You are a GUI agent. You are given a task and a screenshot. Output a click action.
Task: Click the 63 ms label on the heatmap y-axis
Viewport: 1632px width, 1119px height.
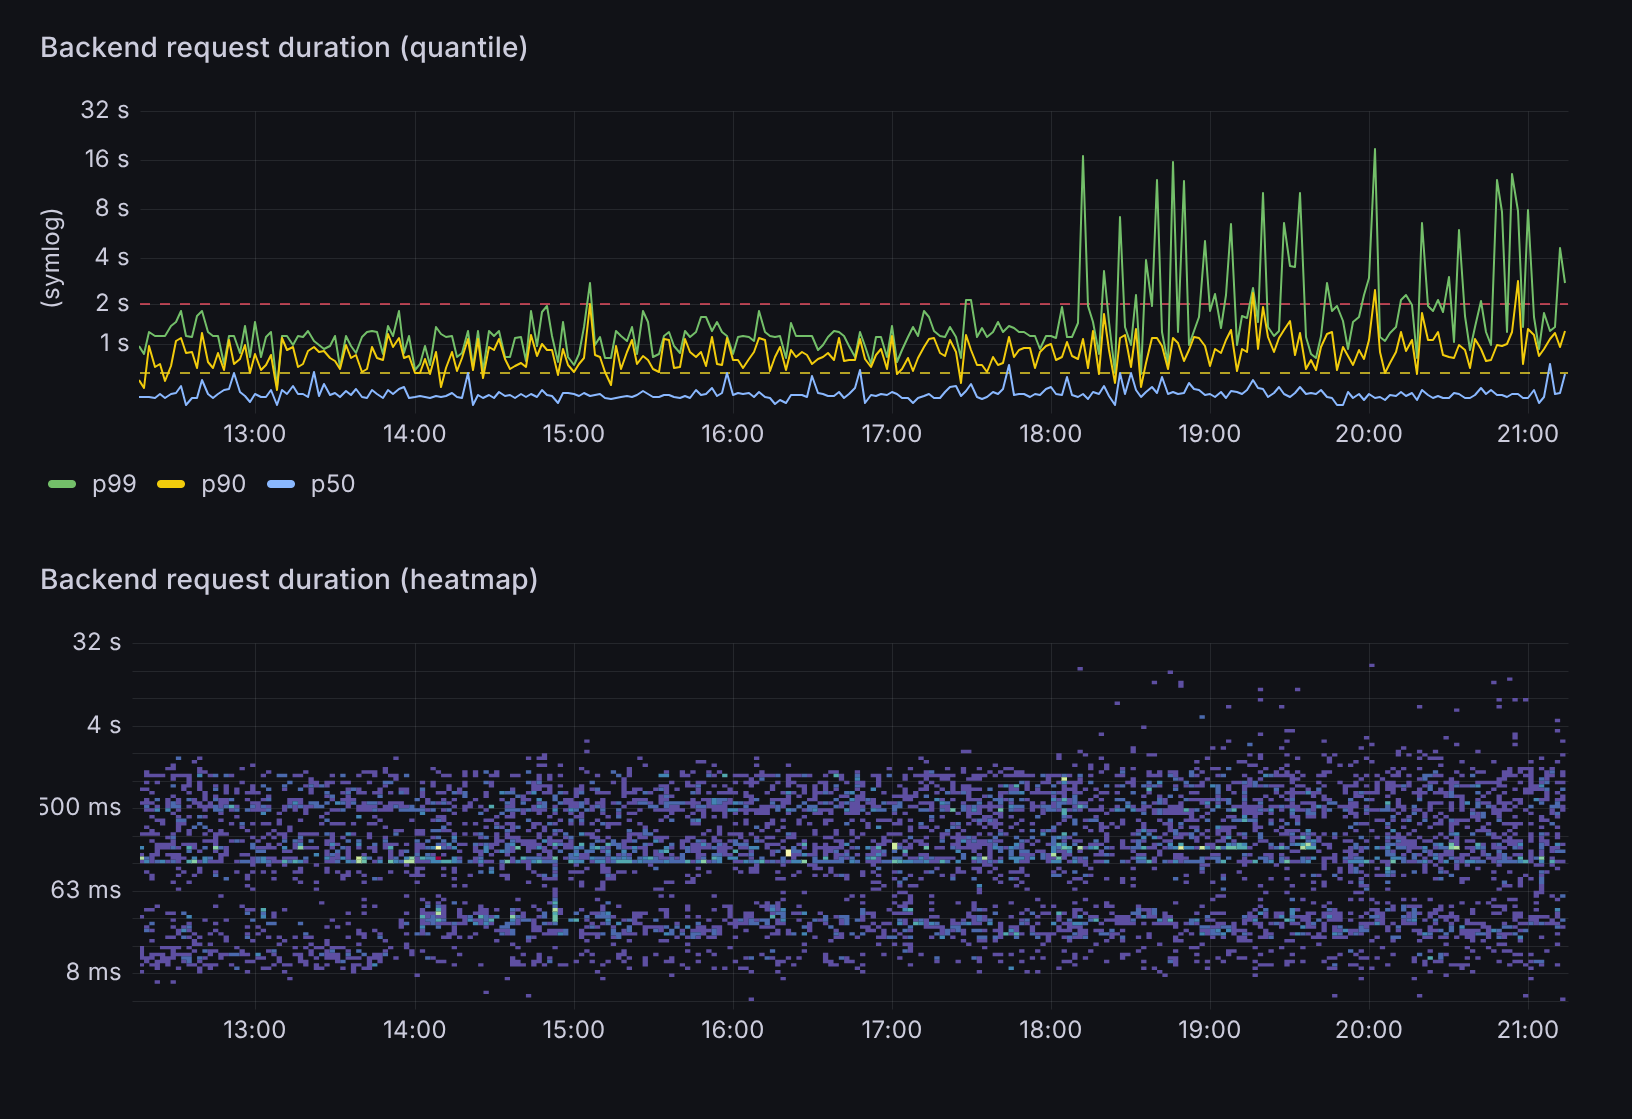[86, 890]
